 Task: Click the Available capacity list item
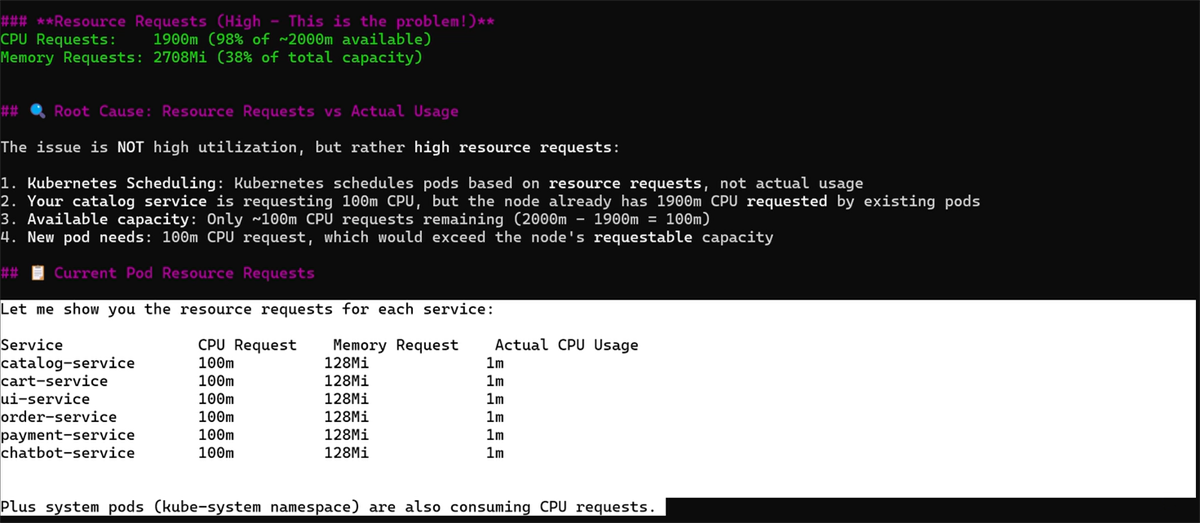pyautogui.click(x=355, y=219)
